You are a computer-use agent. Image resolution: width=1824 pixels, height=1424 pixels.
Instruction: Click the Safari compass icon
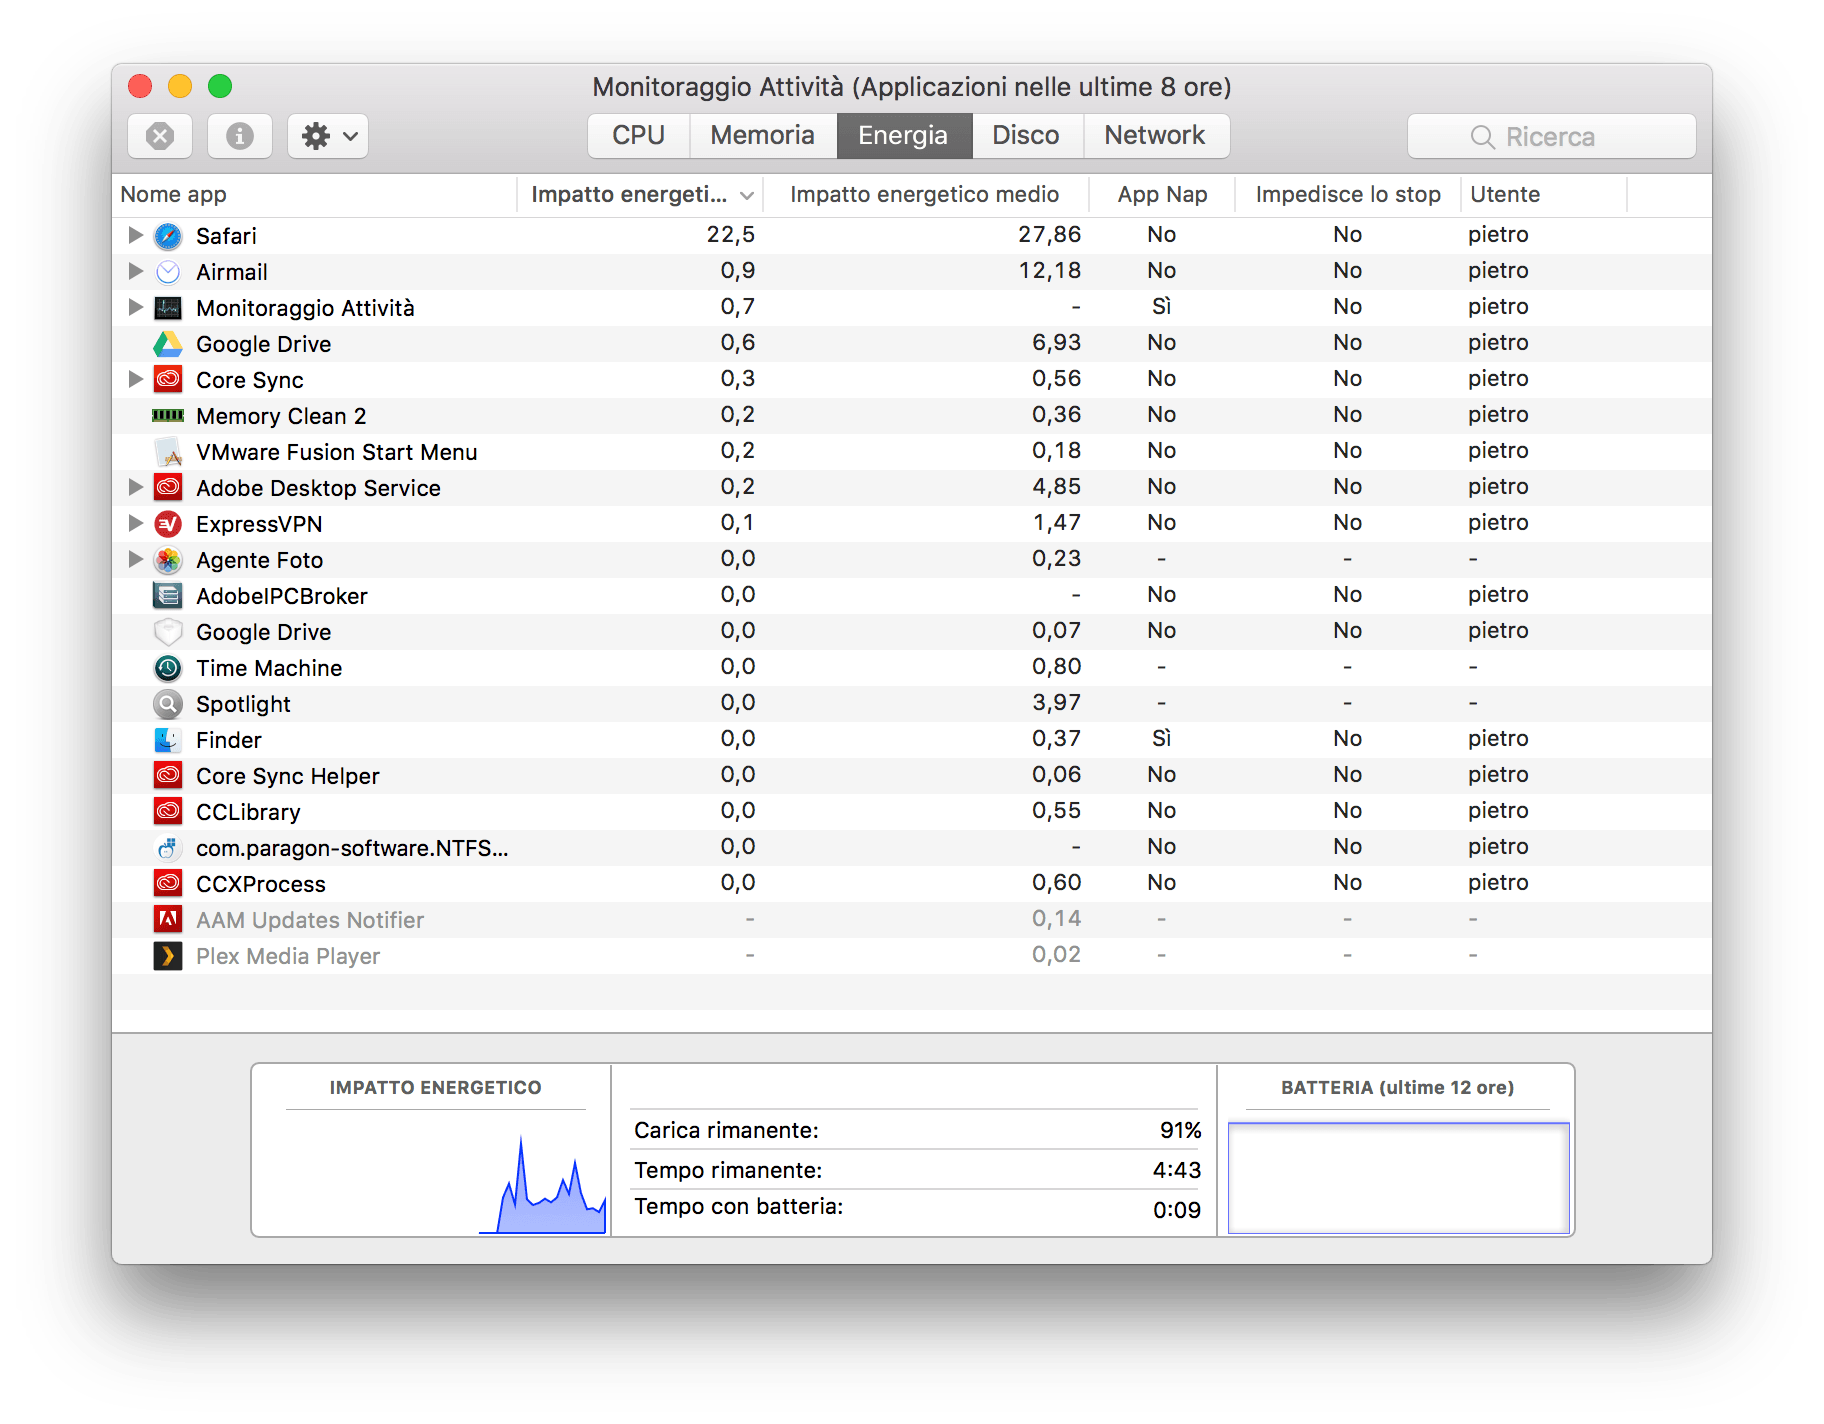168,236
